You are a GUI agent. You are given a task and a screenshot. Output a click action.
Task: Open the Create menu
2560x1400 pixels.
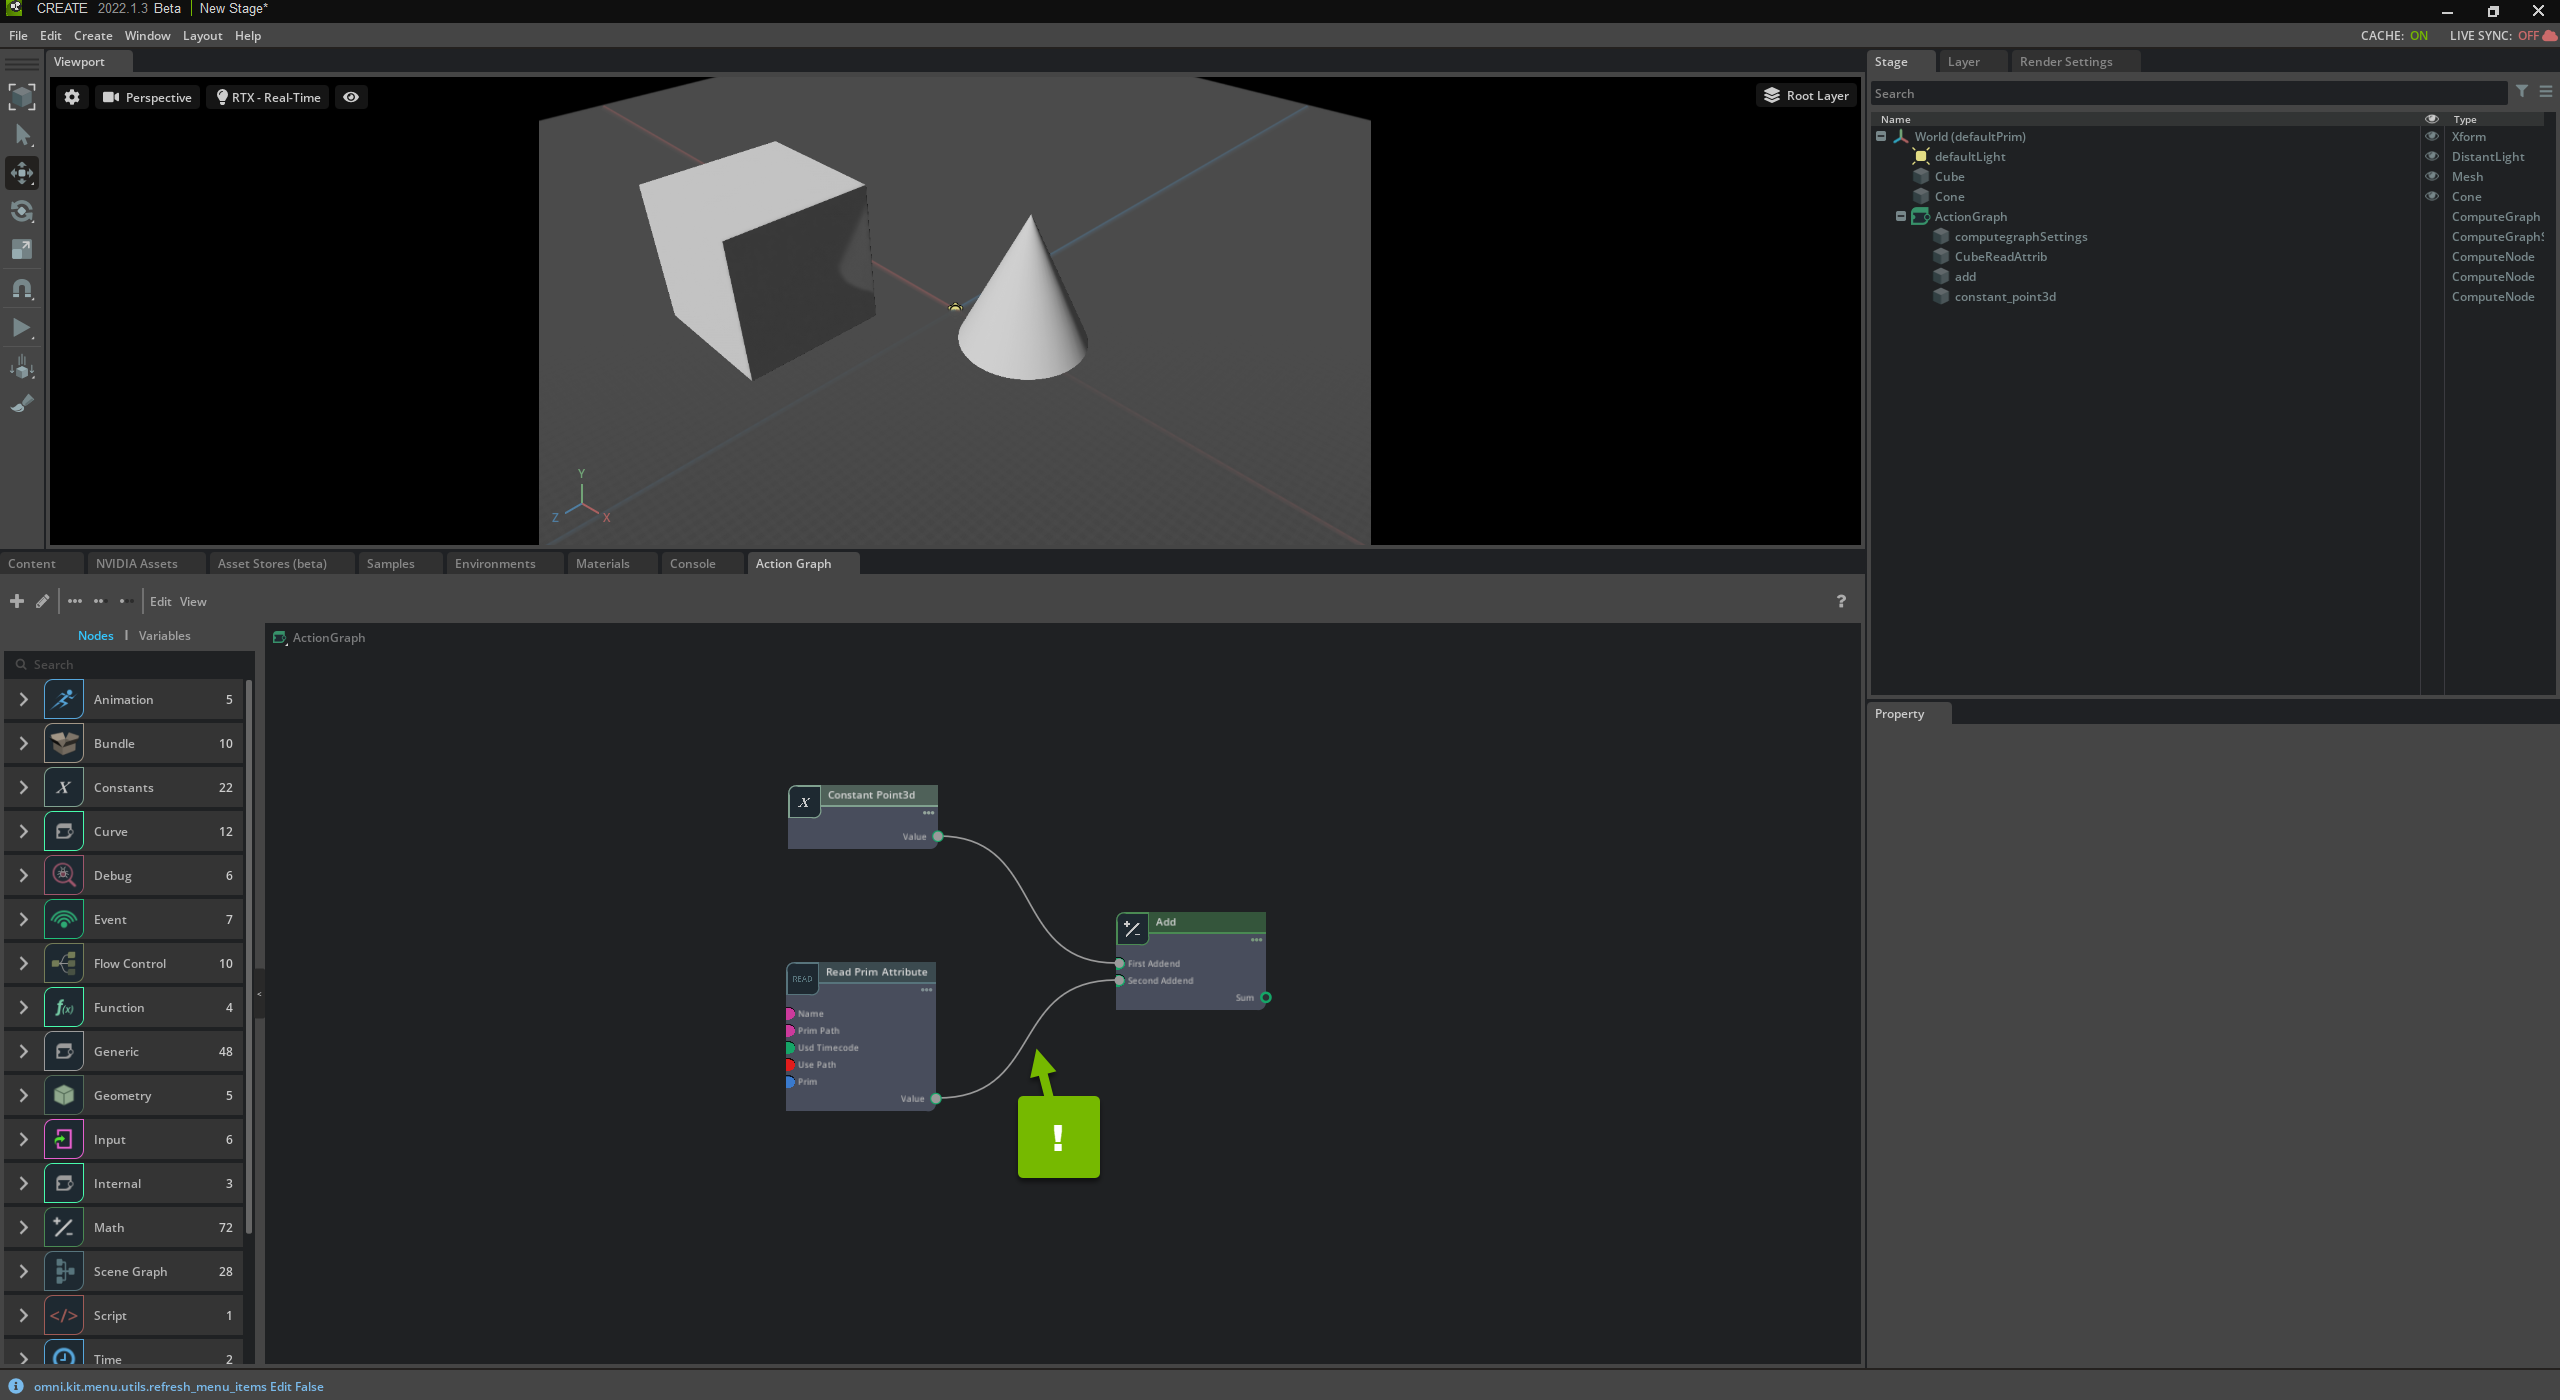pos(93,35)
